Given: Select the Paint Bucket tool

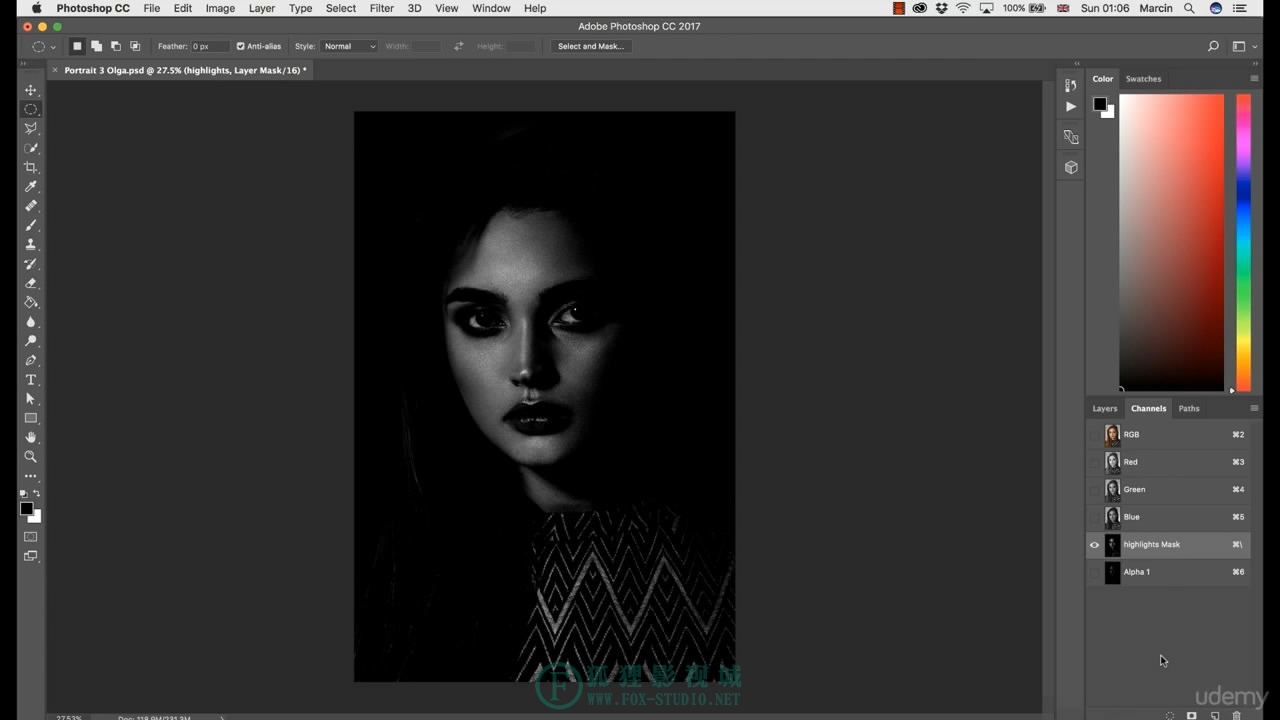Looking at the screenshot, I should point(31,302).
